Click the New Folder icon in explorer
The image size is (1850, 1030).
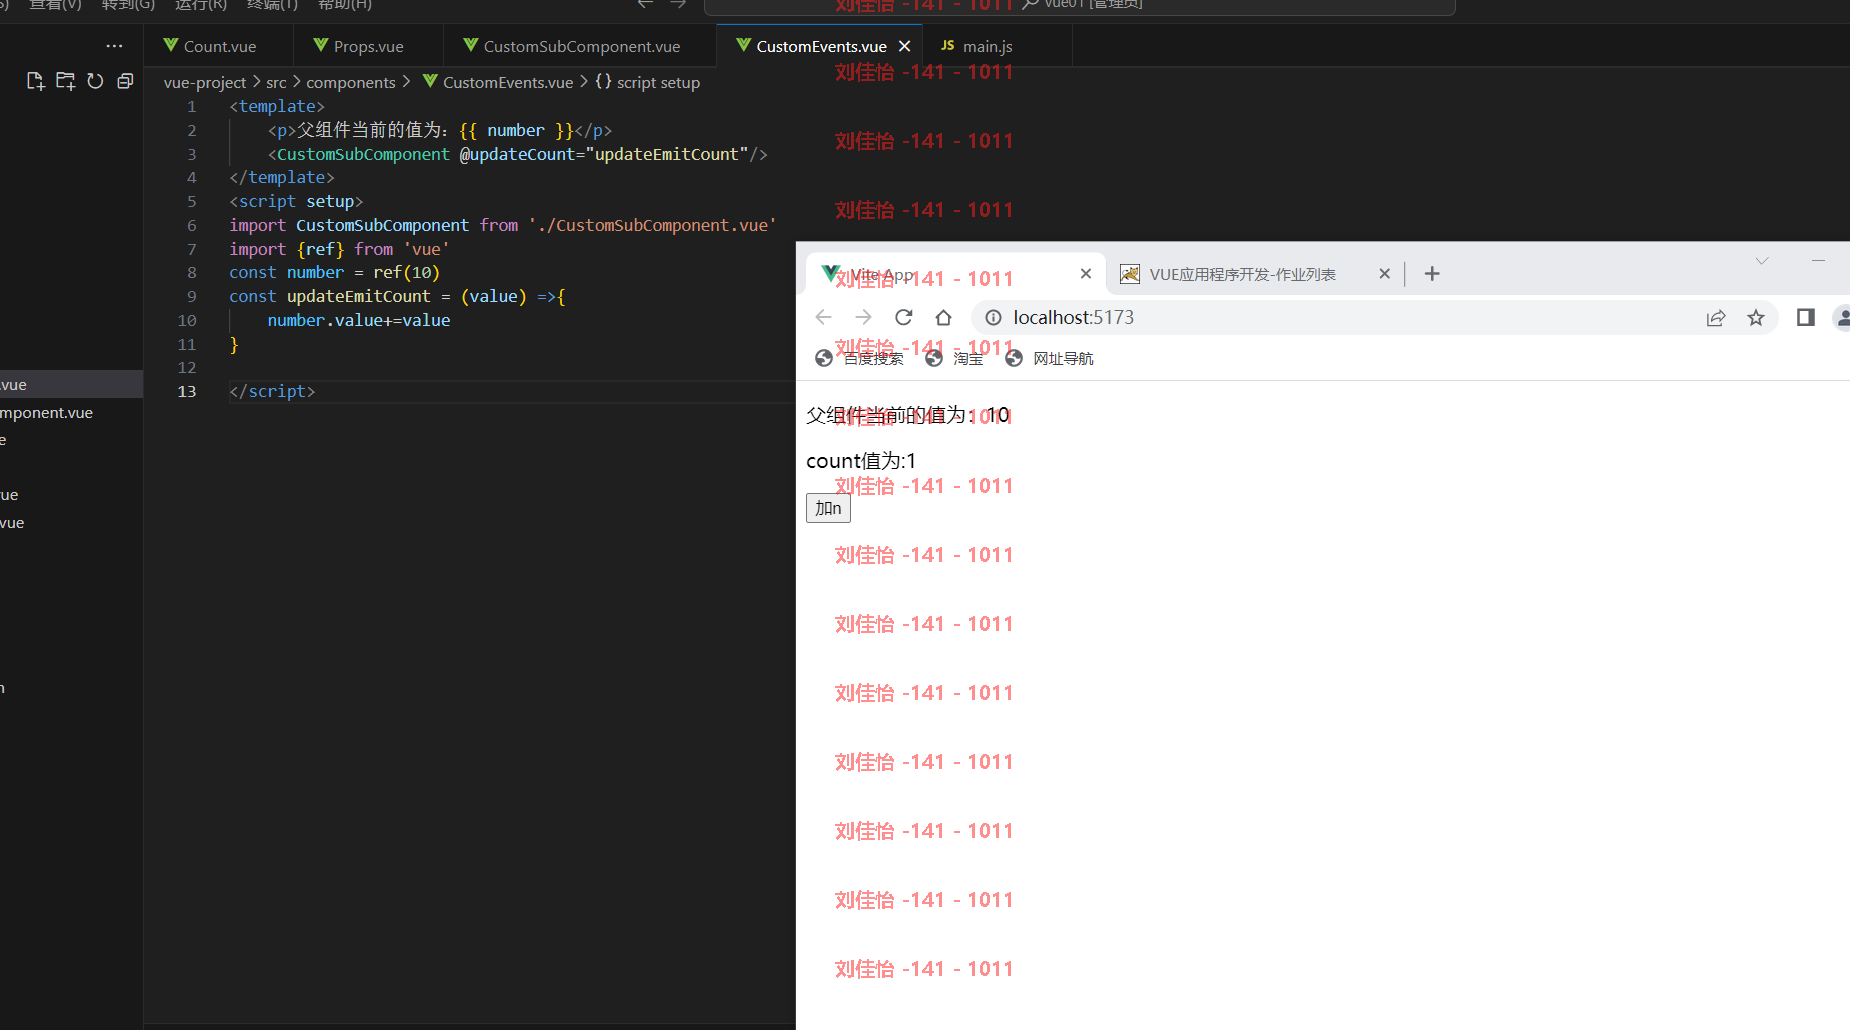tap(65, 81)
